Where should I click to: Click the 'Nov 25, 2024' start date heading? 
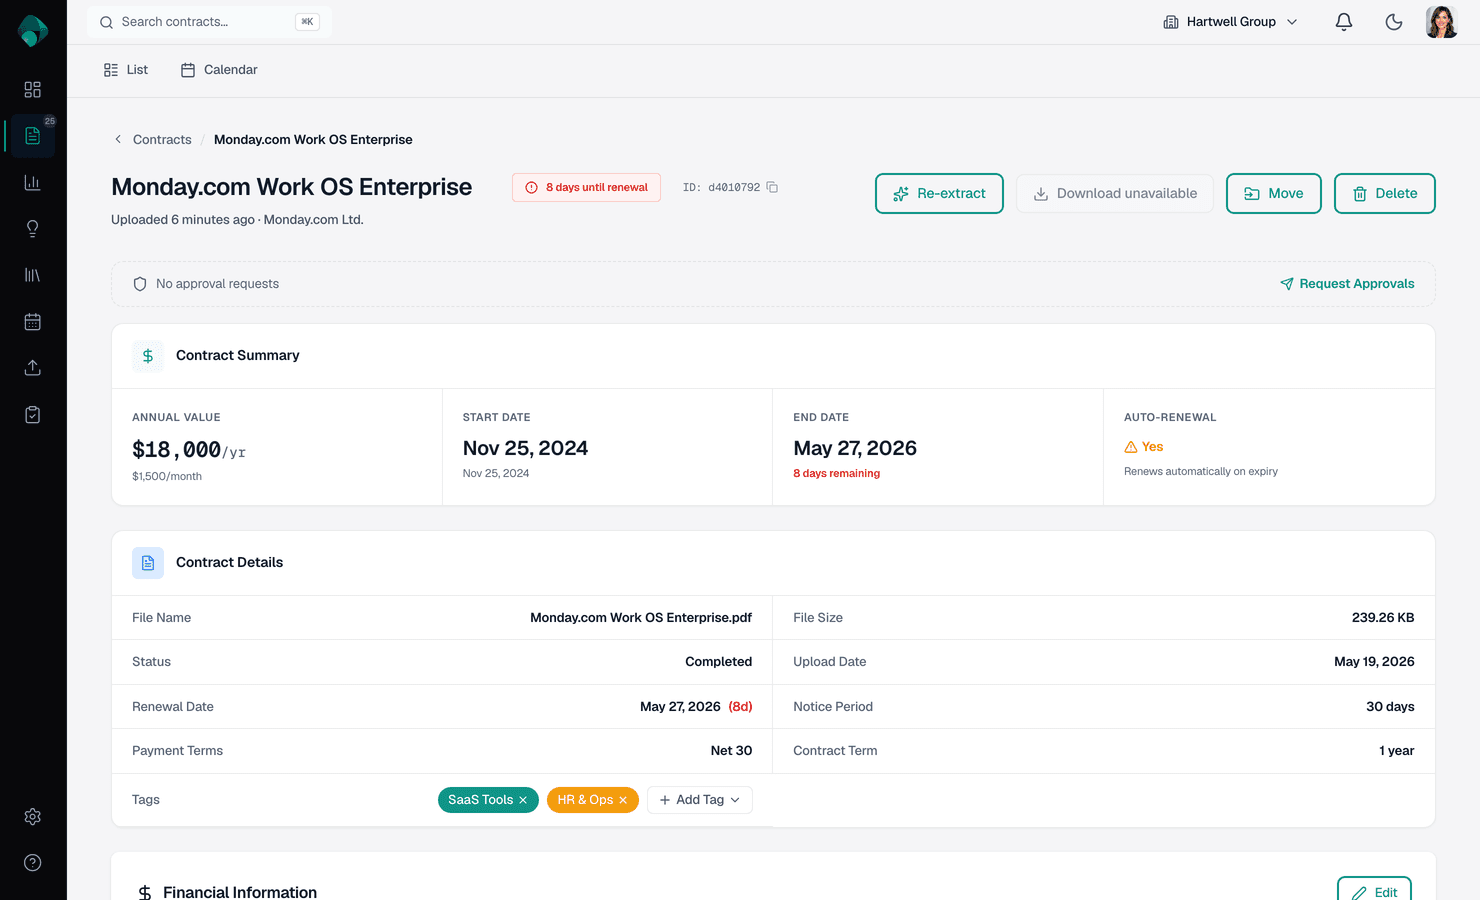(525, 448)
